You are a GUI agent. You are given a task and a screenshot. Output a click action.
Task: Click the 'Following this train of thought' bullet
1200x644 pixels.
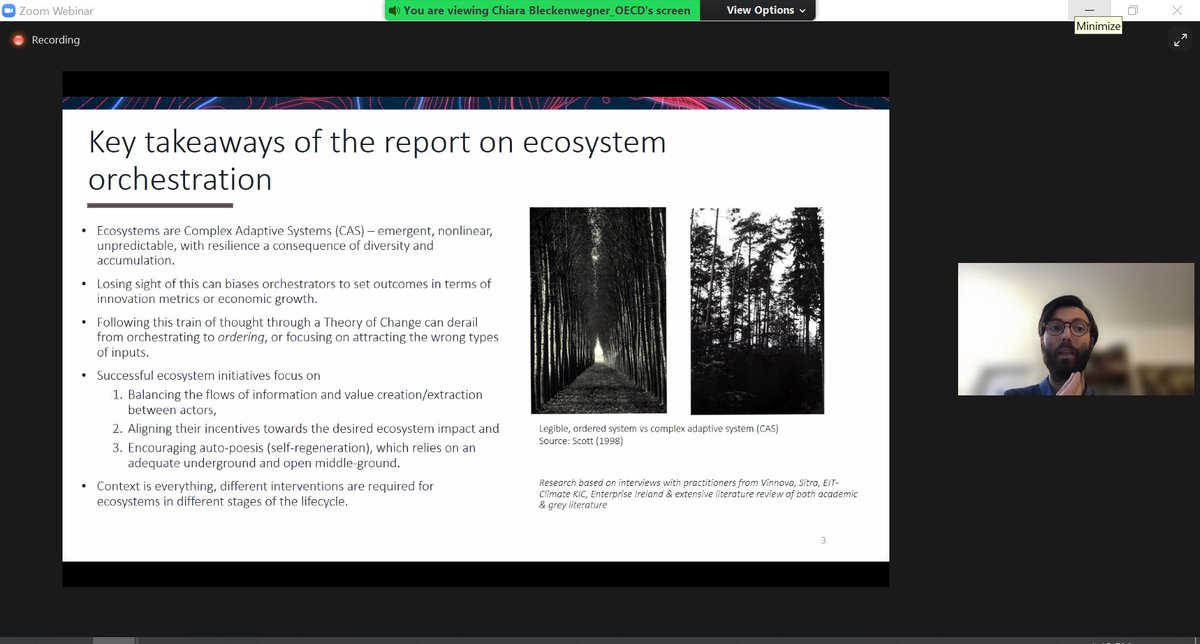(297, 337)
